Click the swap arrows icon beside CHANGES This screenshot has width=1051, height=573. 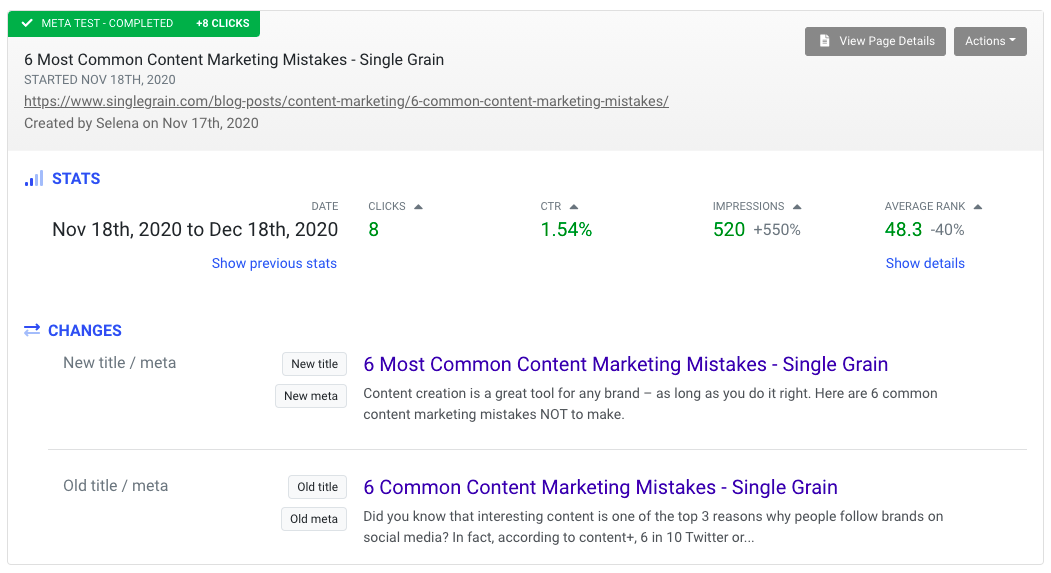pos(32,330)
